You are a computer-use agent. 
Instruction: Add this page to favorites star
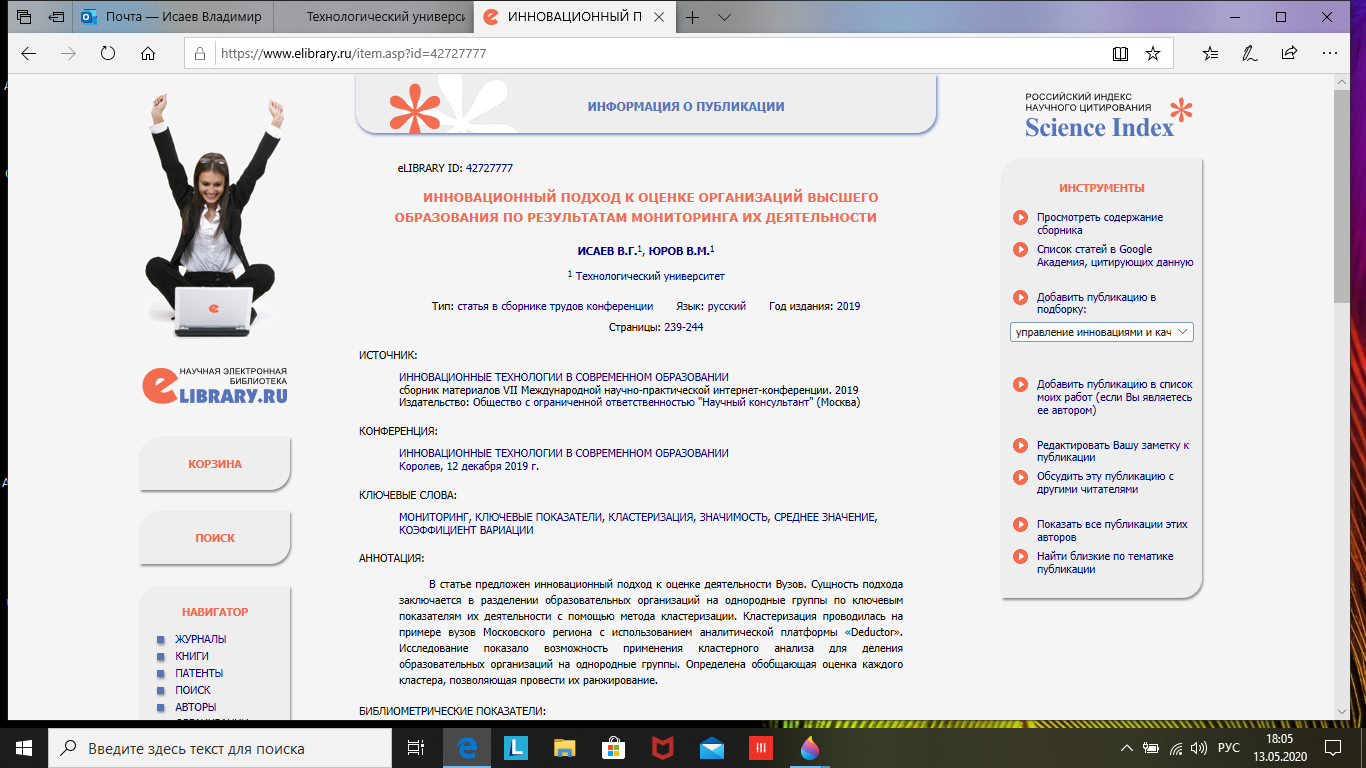click(x=1153, y=54)
